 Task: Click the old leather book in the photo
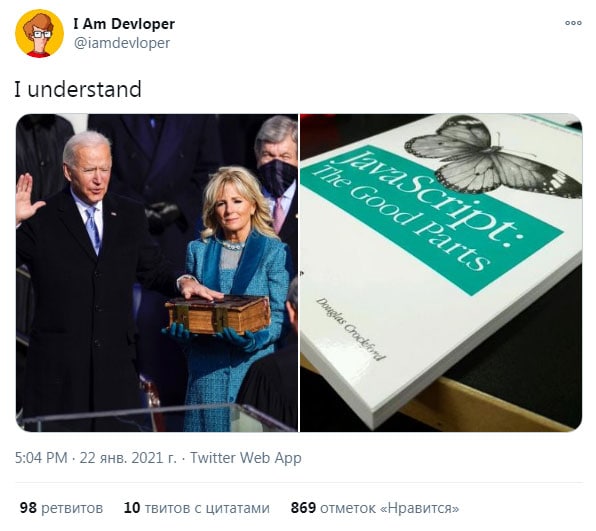point(217,315)
